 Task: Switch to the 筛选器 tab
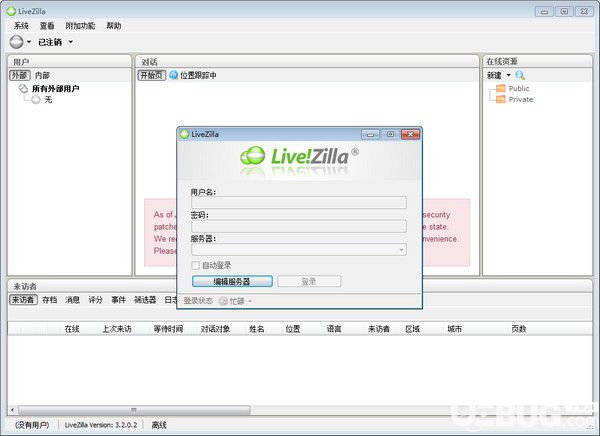click(x=145, y=299)
